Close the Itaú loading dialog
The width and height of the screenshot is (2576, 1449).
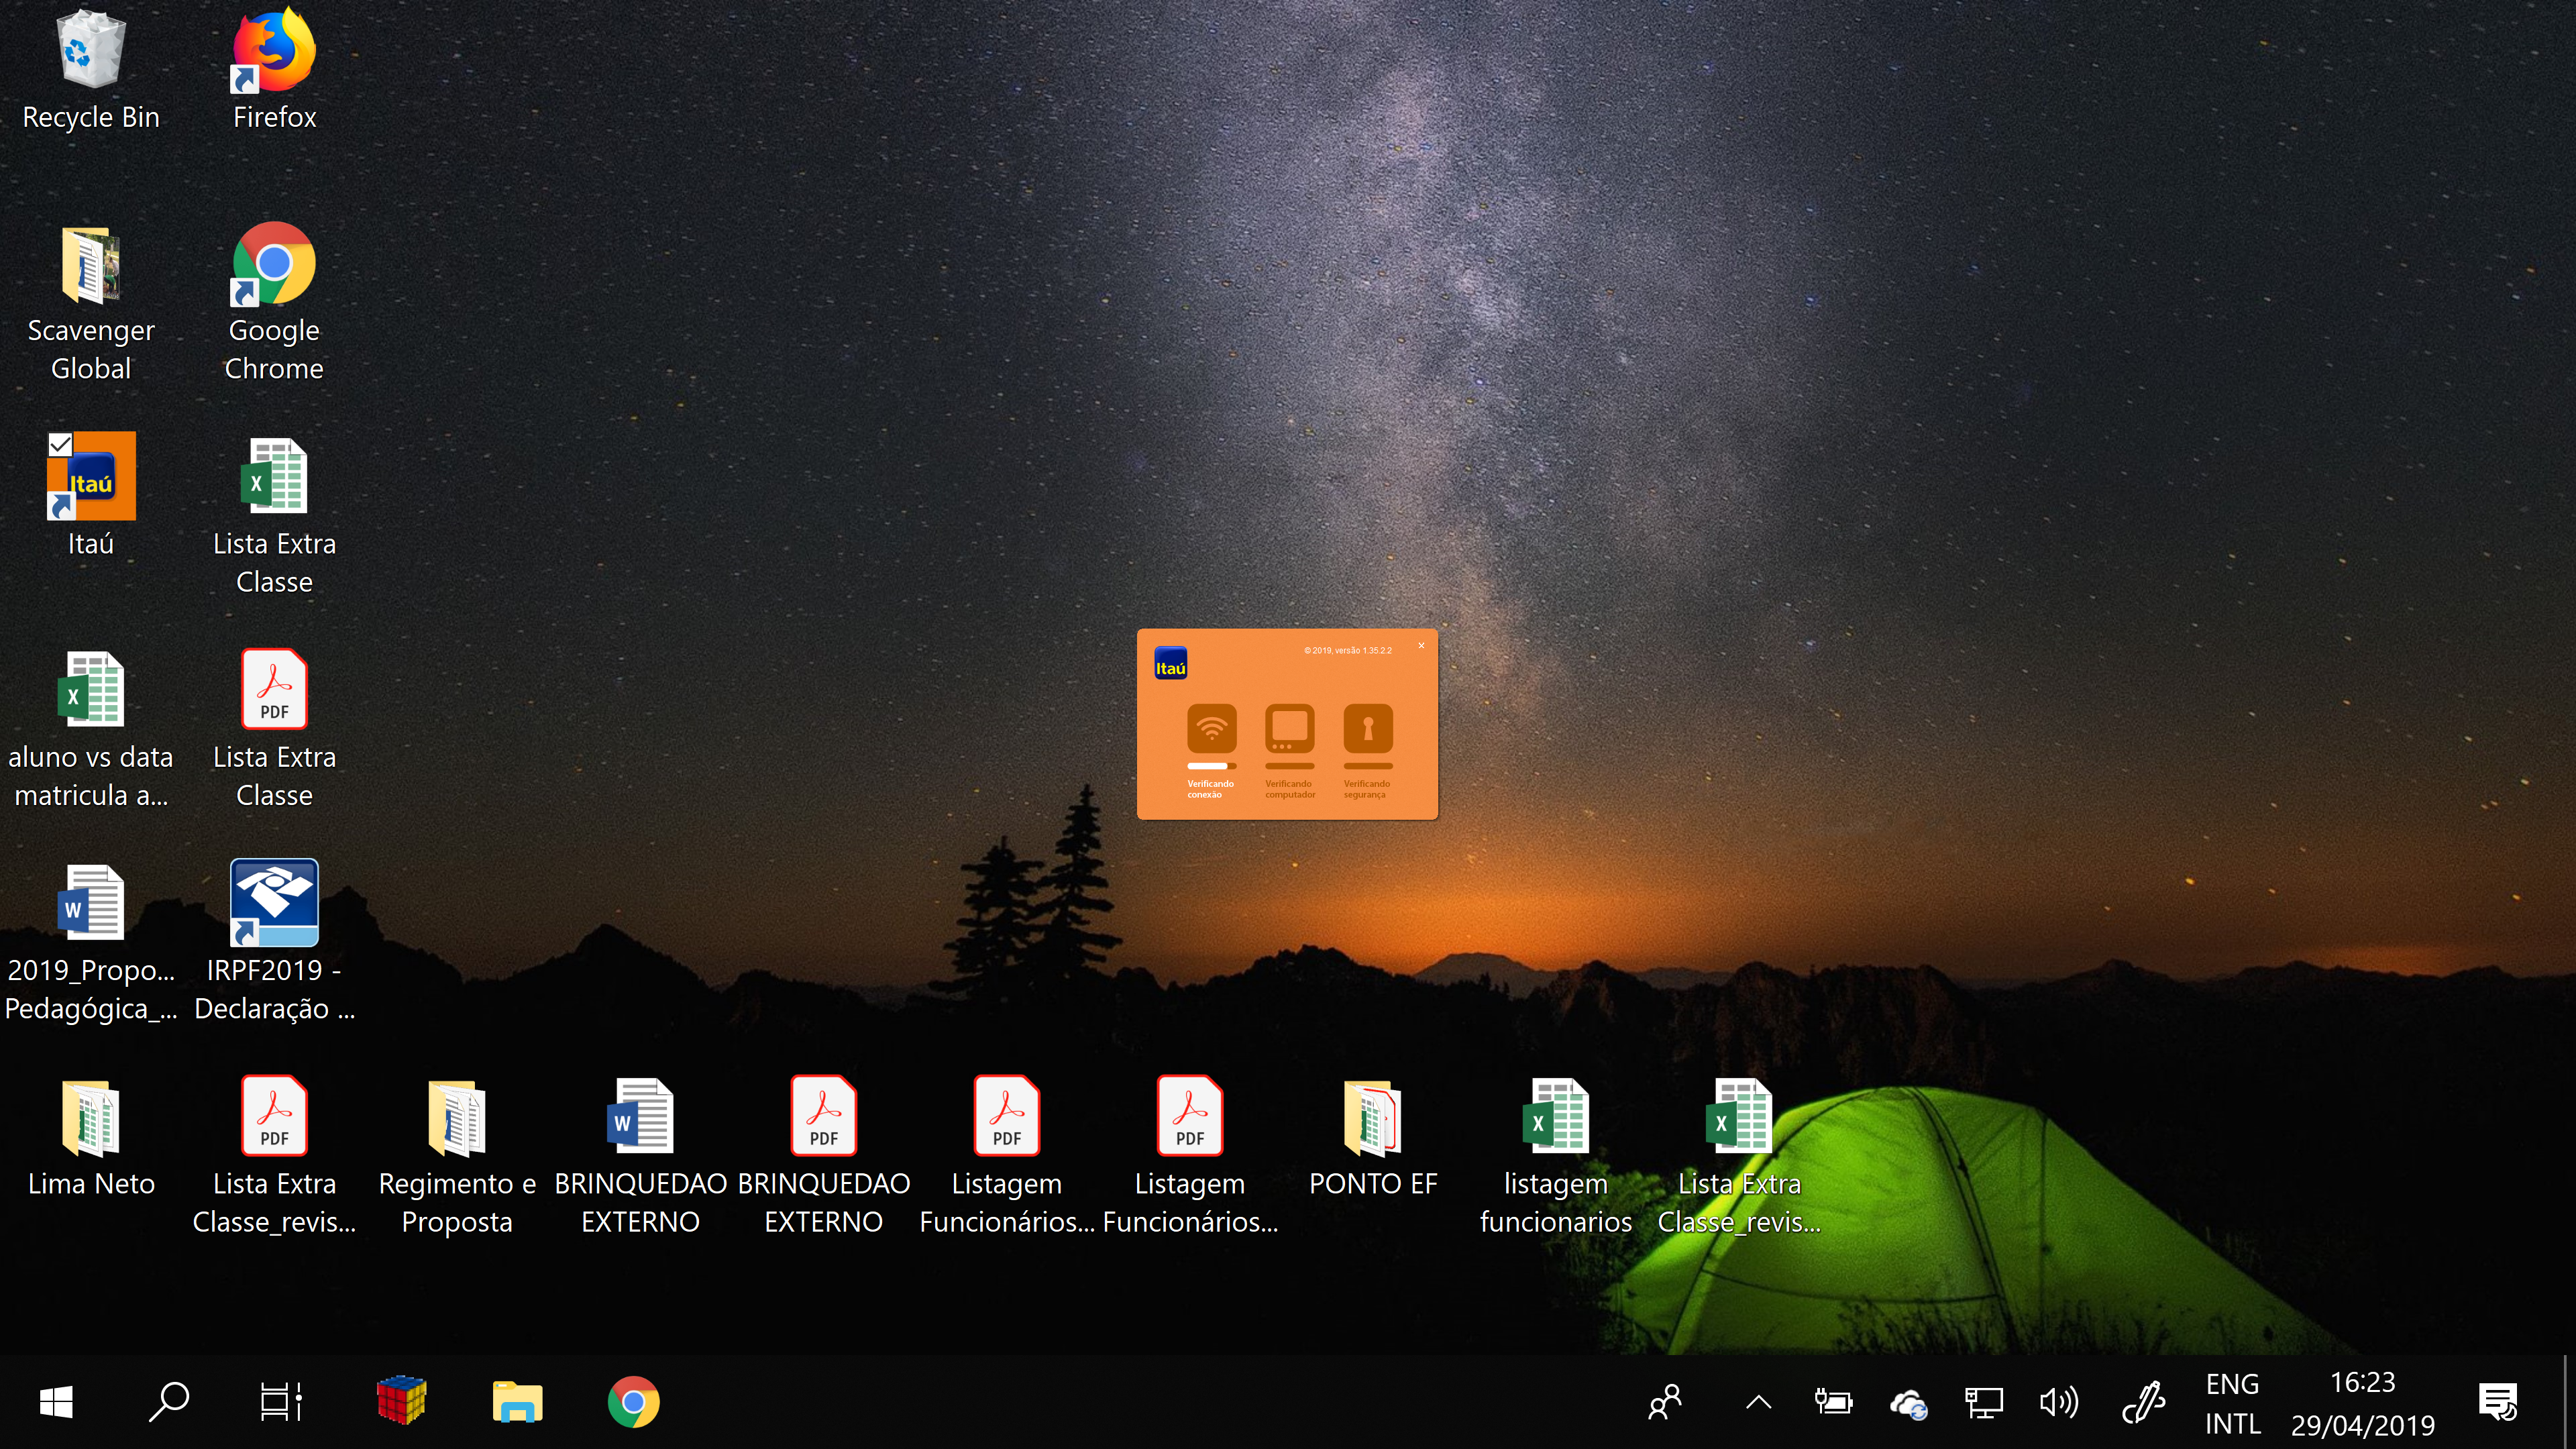(1421, 645)
